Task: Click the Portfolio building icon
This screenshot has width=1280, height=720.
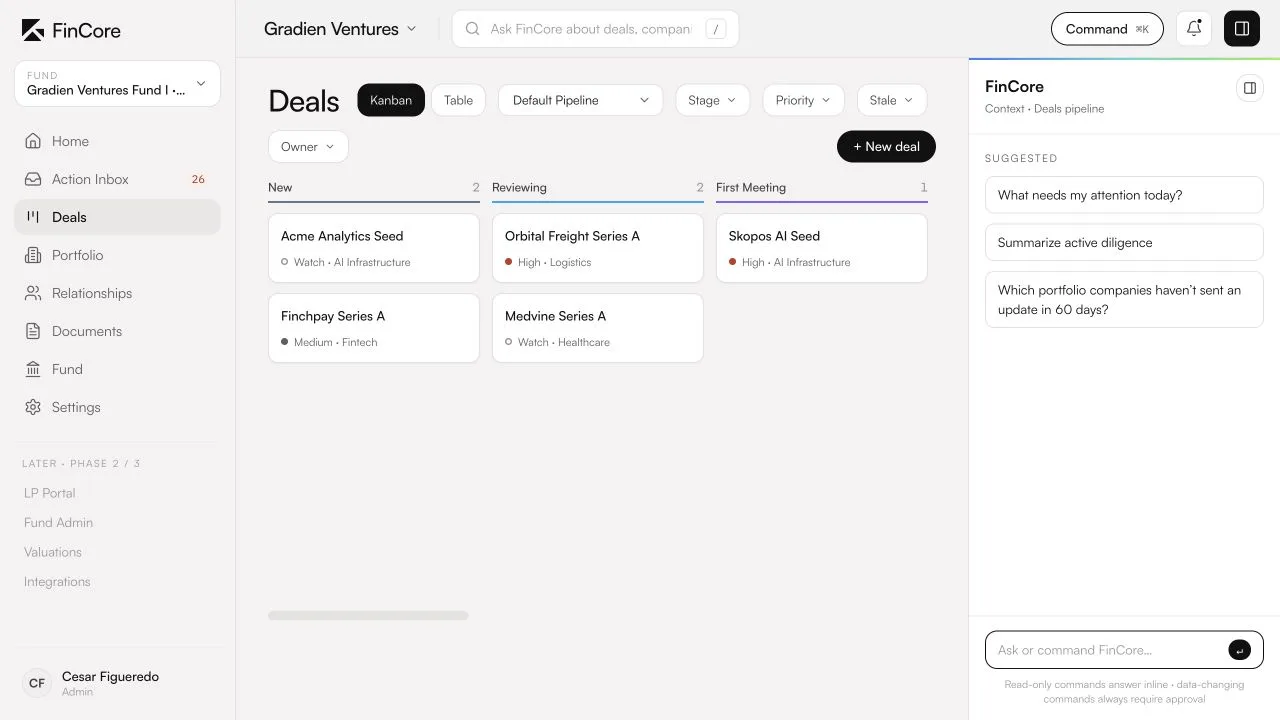Action: coord(33,255)
